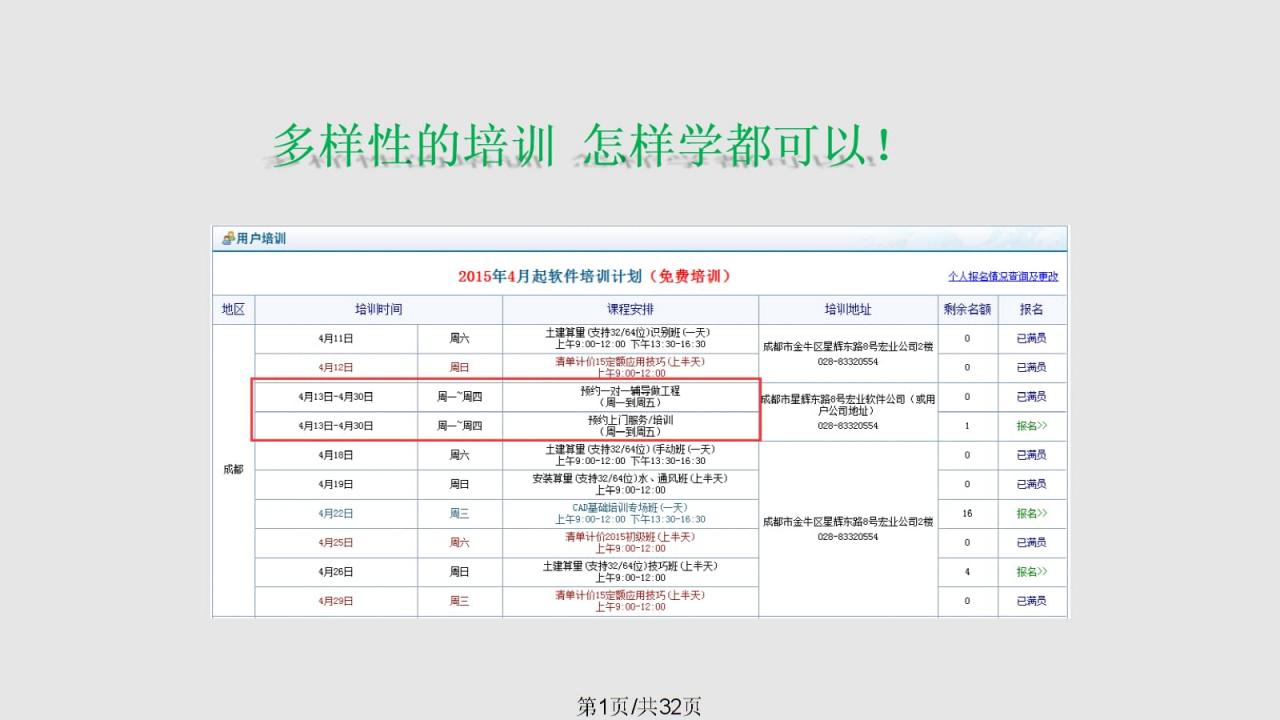Click the 周三 cell in the 4月29日 row
This screenshot has width=1280, height=720.
pyautogui.click(x=460, y=600)
